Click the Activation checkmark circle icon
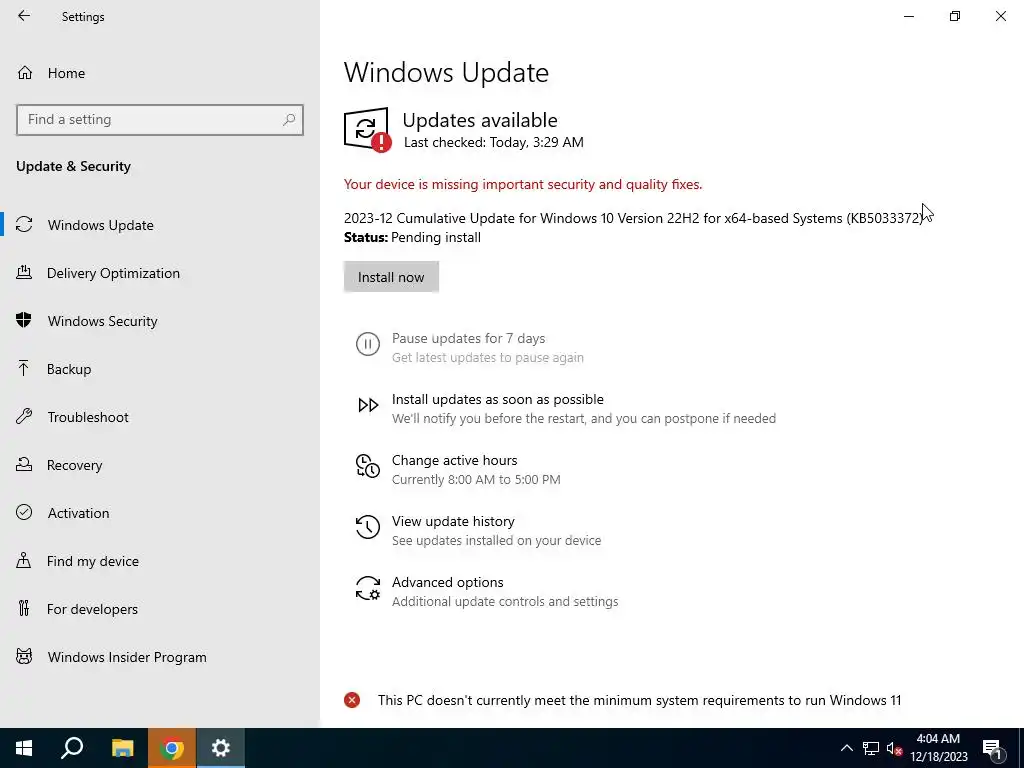 24,512
